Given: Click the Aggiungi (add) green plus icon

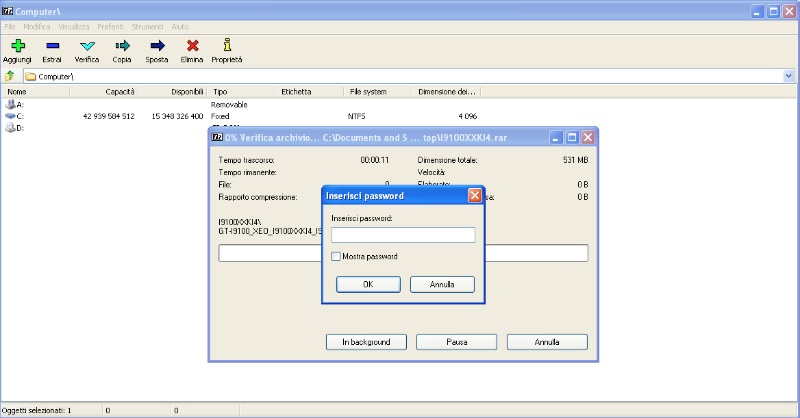Looking at the screenshot, I should pos(17,46).
